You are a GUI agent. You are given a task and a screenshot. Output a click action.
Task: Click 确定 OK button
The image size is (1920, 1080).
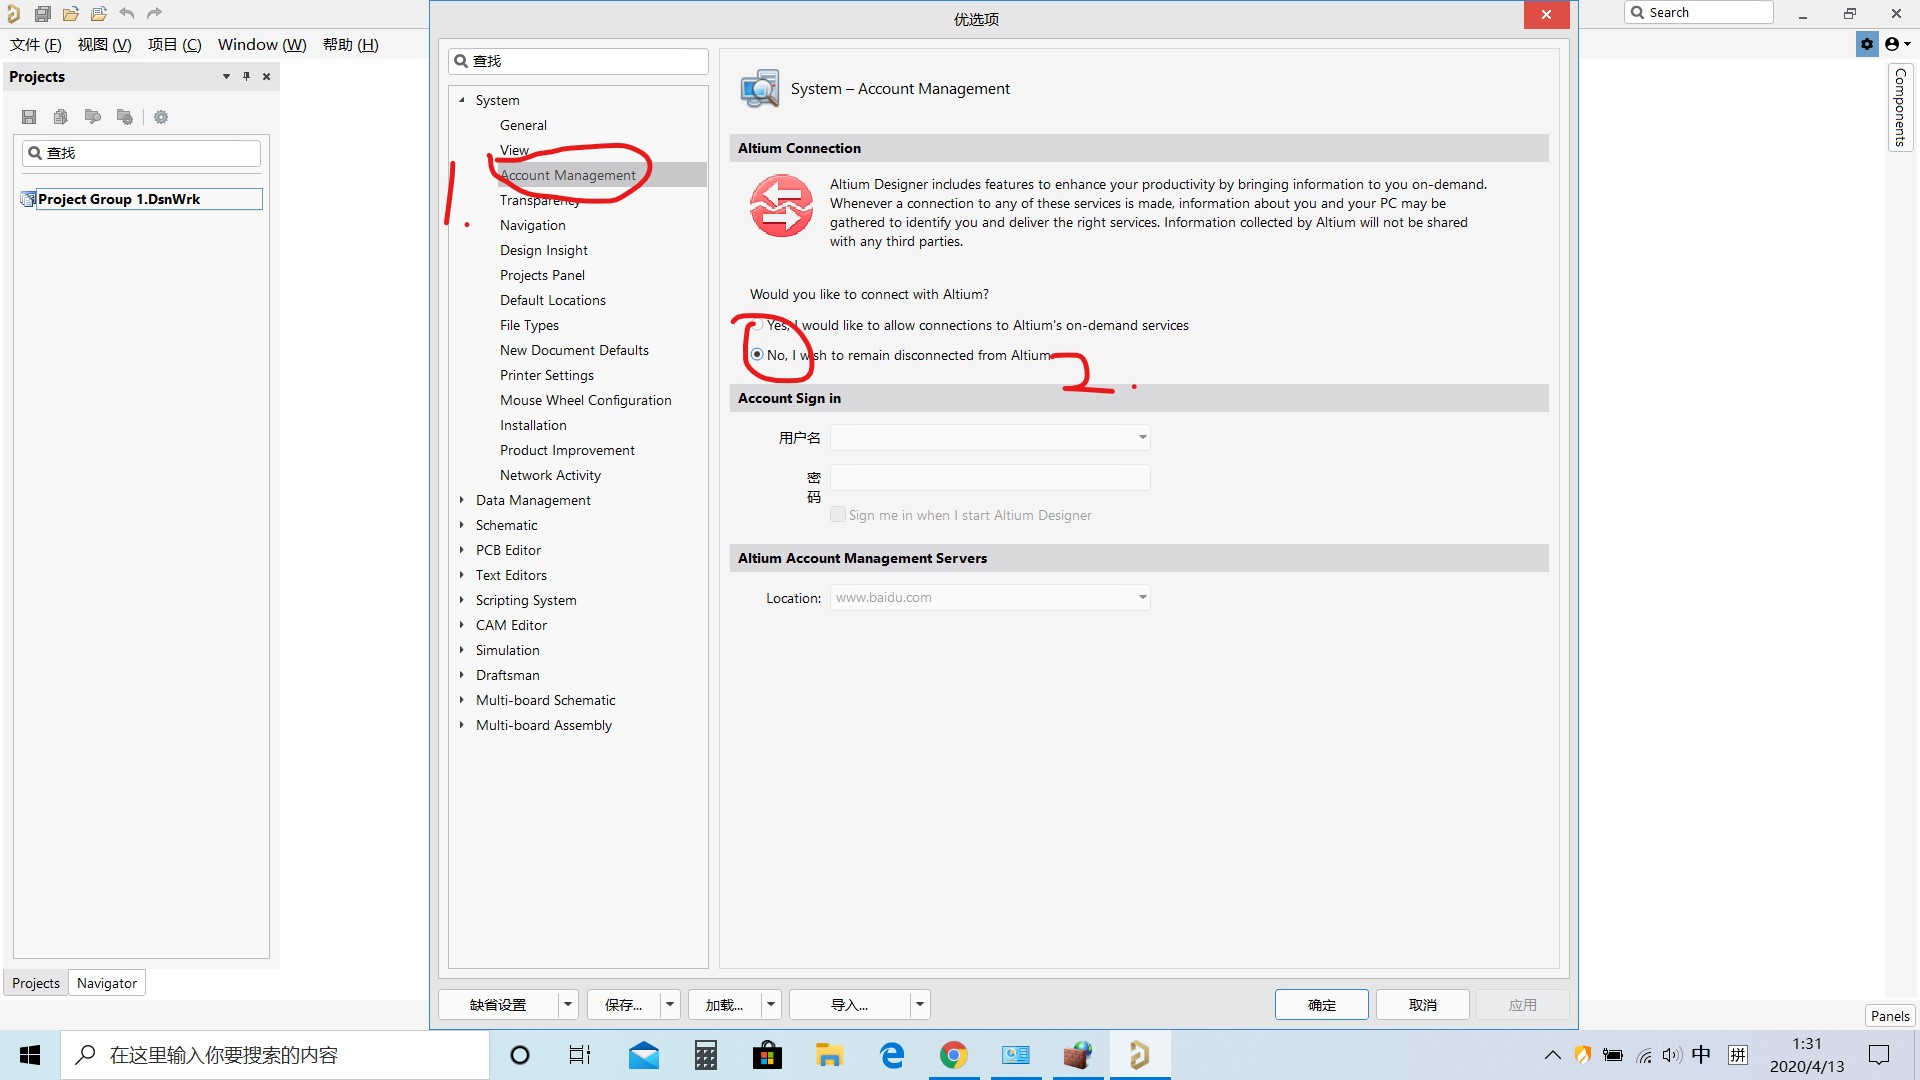(1322, 1004)
